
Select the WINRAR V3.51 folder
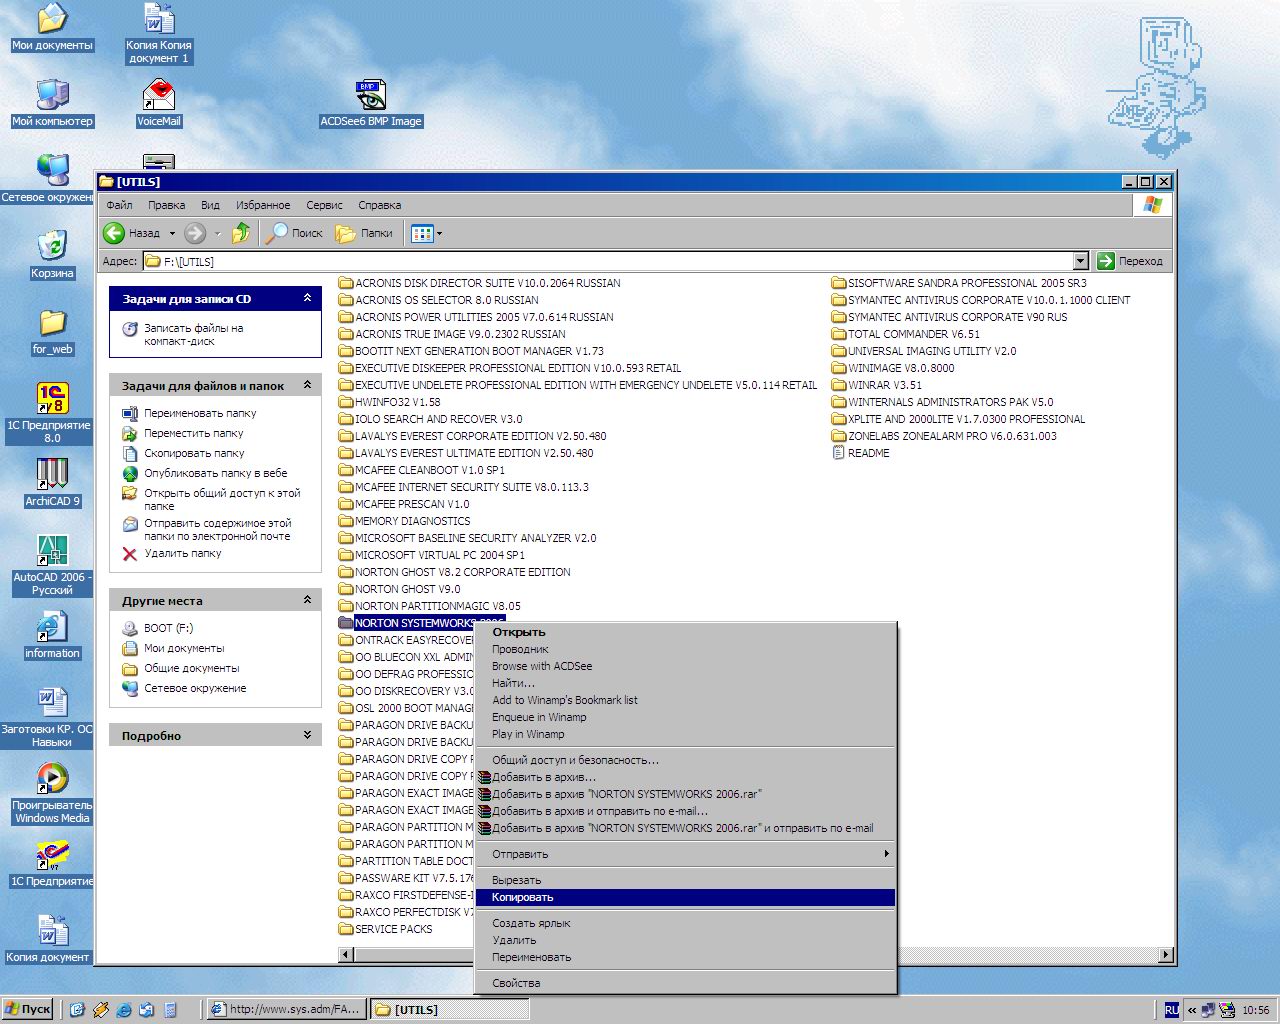click(x=877, y=385)
